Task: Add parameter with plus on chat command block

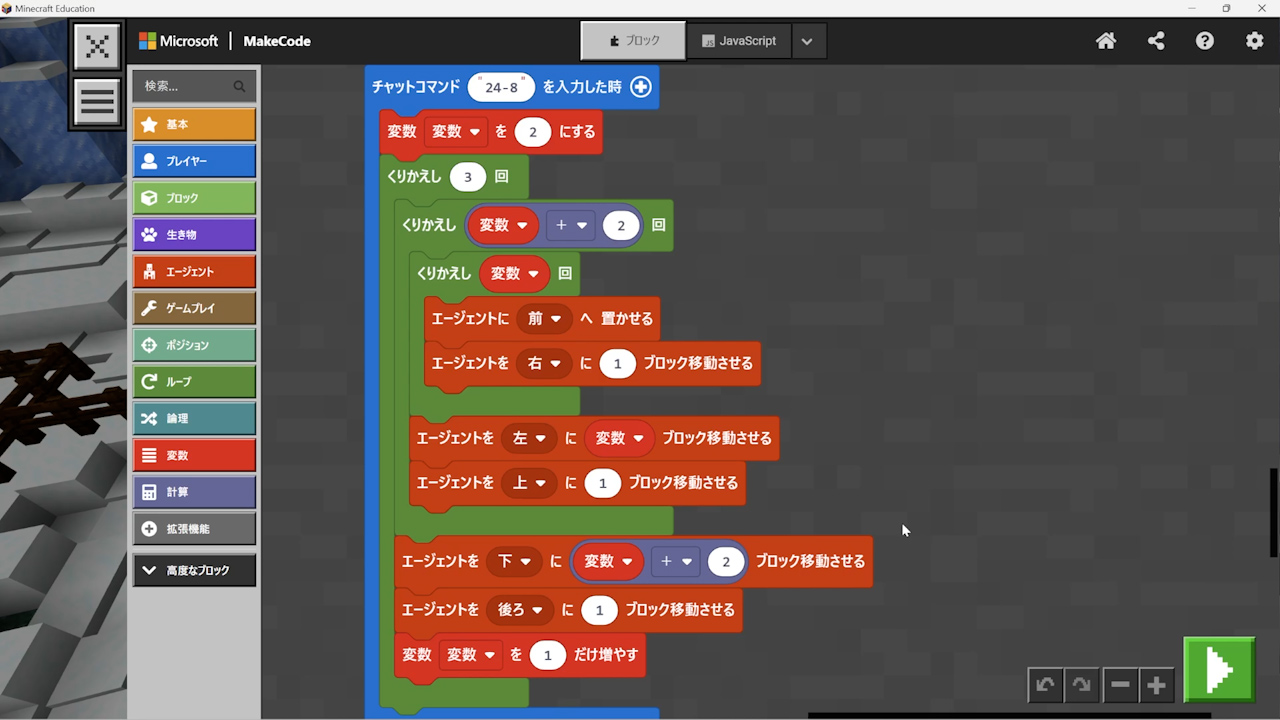Action: point(641,87)
